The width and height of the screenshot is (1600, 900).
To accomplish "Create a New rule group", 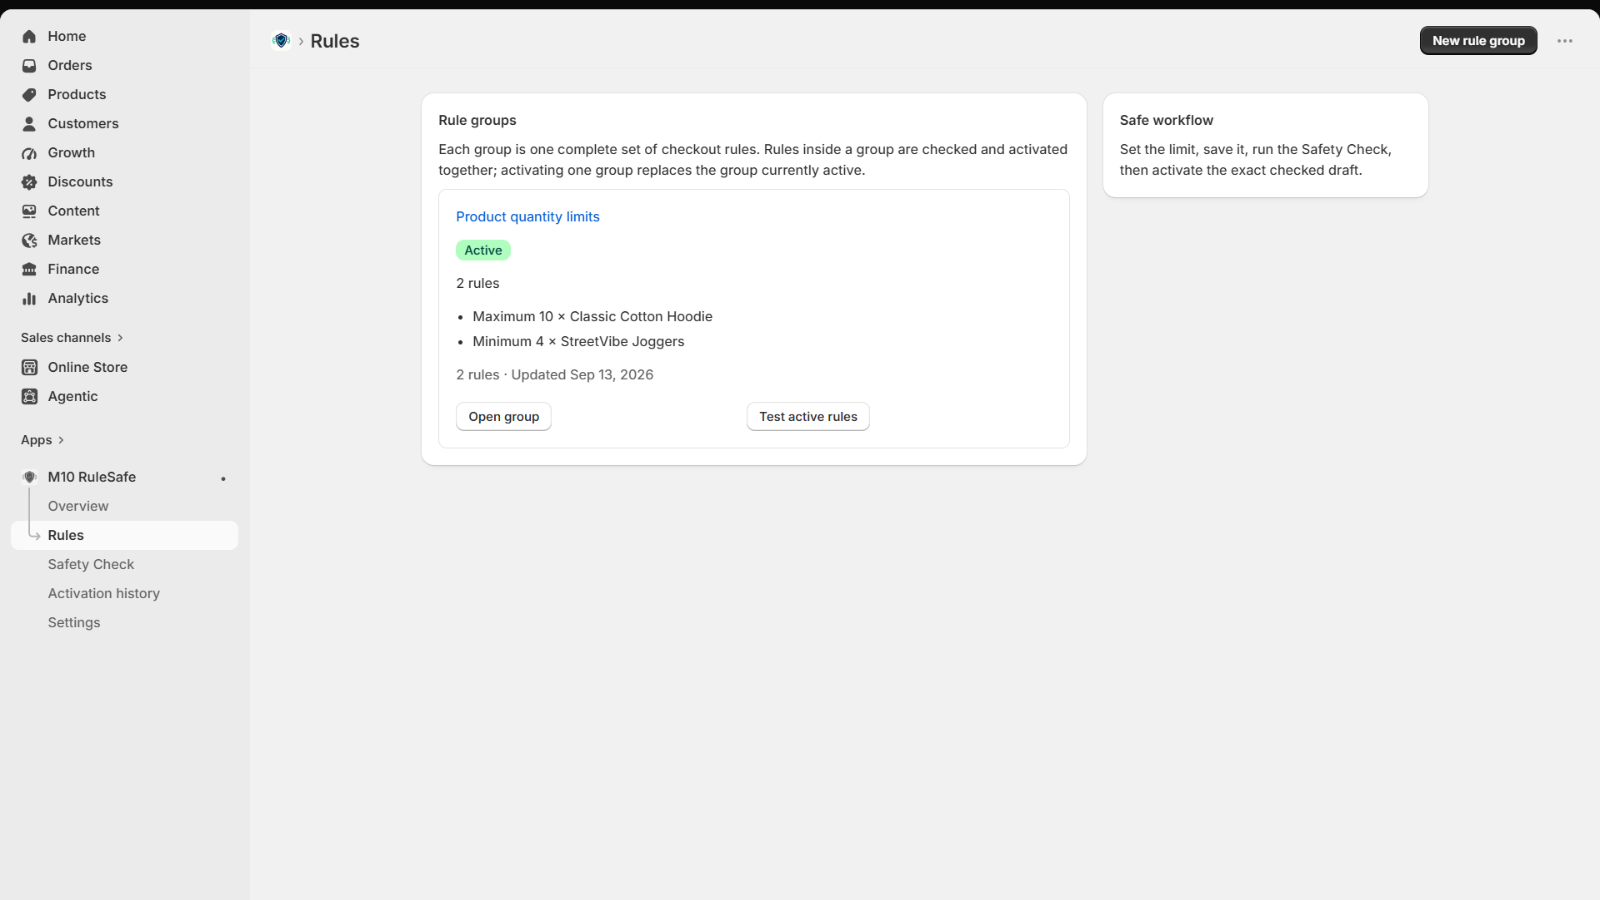I will pos(1478,41).
